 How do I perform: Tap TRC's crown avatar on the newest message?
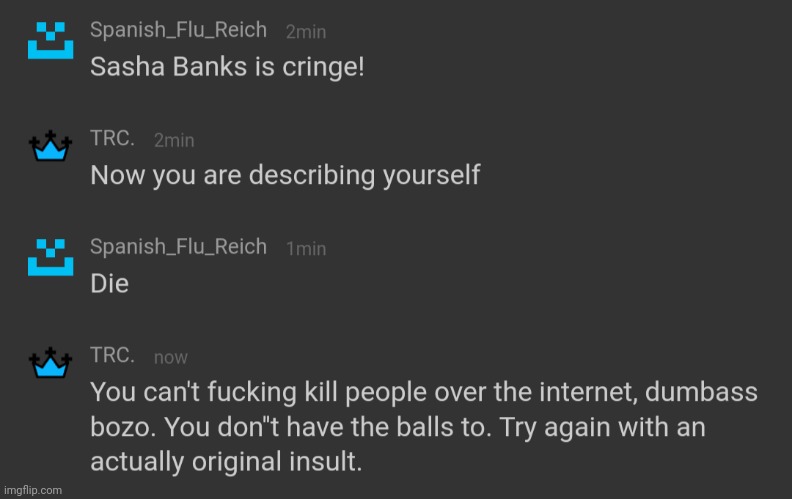[x=50, y=364]
